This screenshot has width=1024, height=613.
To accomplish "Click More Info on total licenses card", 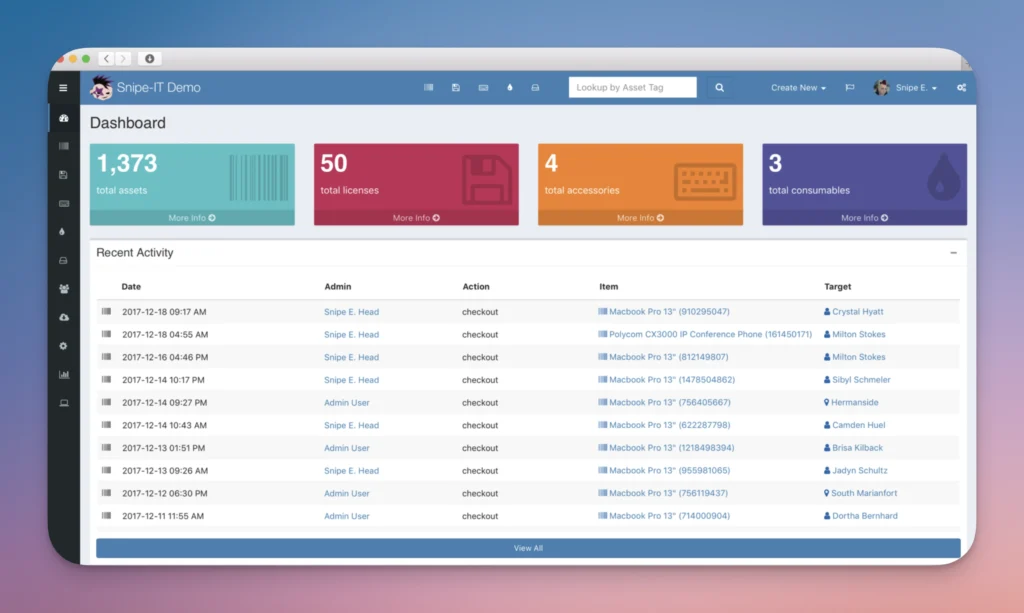I will coord(416,218).
